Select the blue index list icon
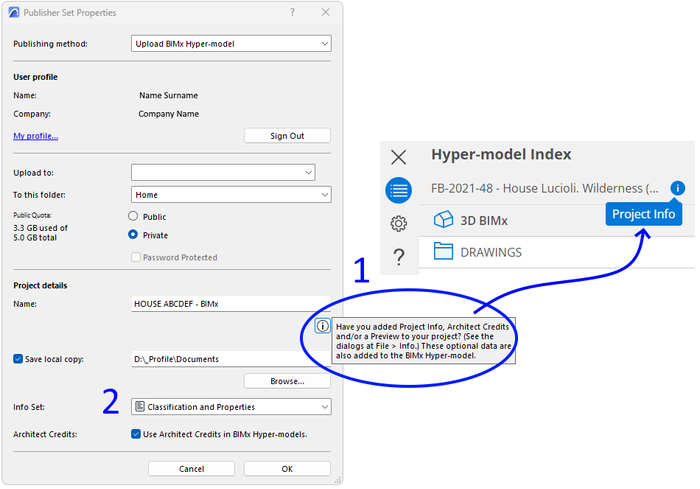Image resolution: width=700 pixels, height=489 pixels. click(x=399, y=190)
